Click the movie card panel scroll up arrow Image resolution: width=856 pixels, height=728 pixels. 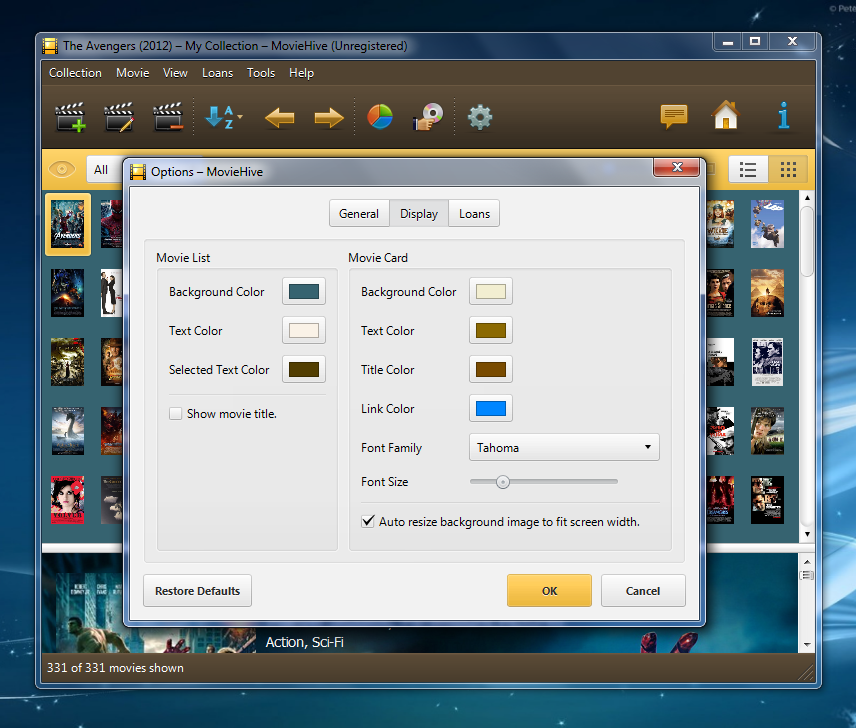[x=807, y=562]
